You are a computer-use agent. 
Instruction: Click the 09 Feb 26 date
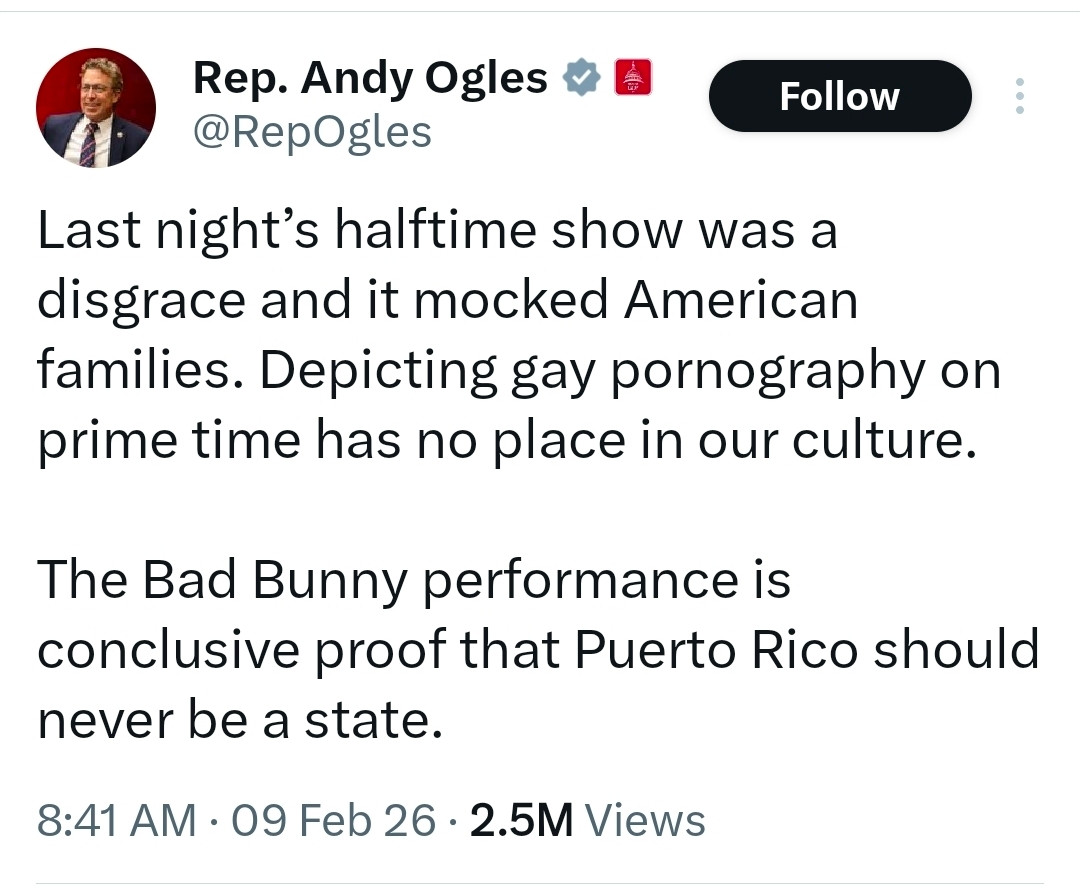pos(334,820)
